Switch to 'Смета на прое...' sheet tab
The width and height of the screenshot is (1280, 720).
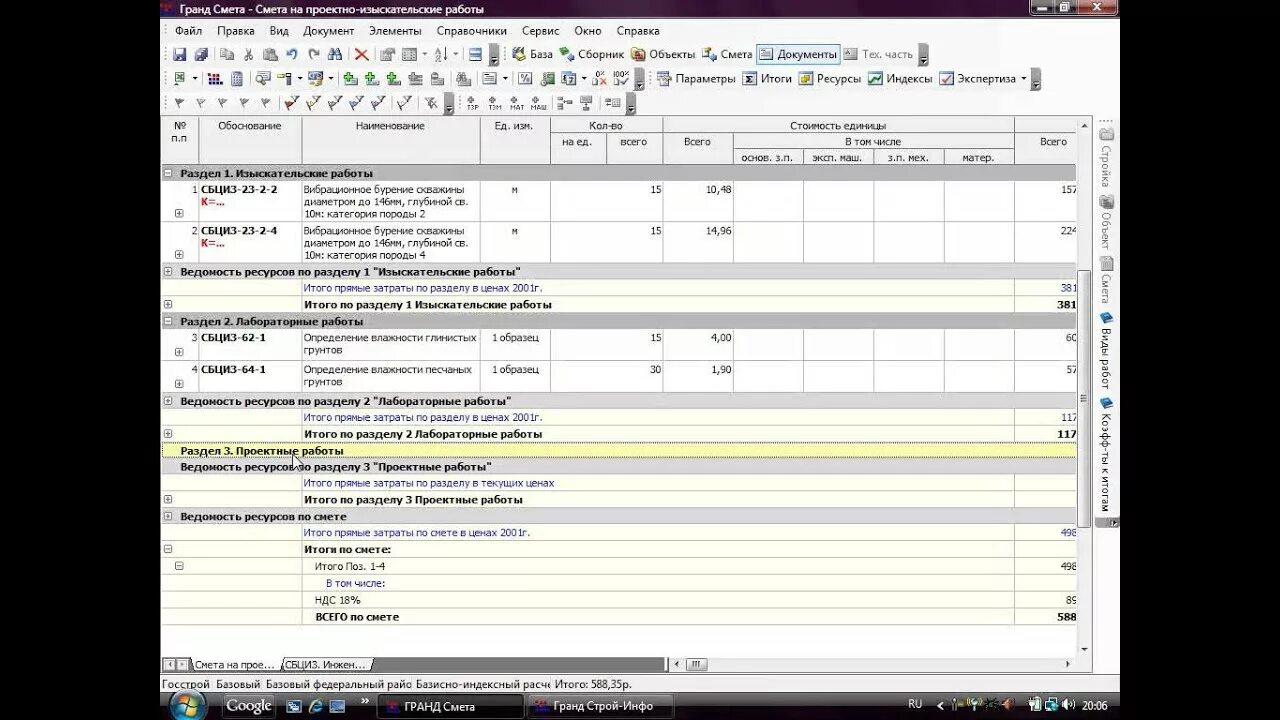234,664
